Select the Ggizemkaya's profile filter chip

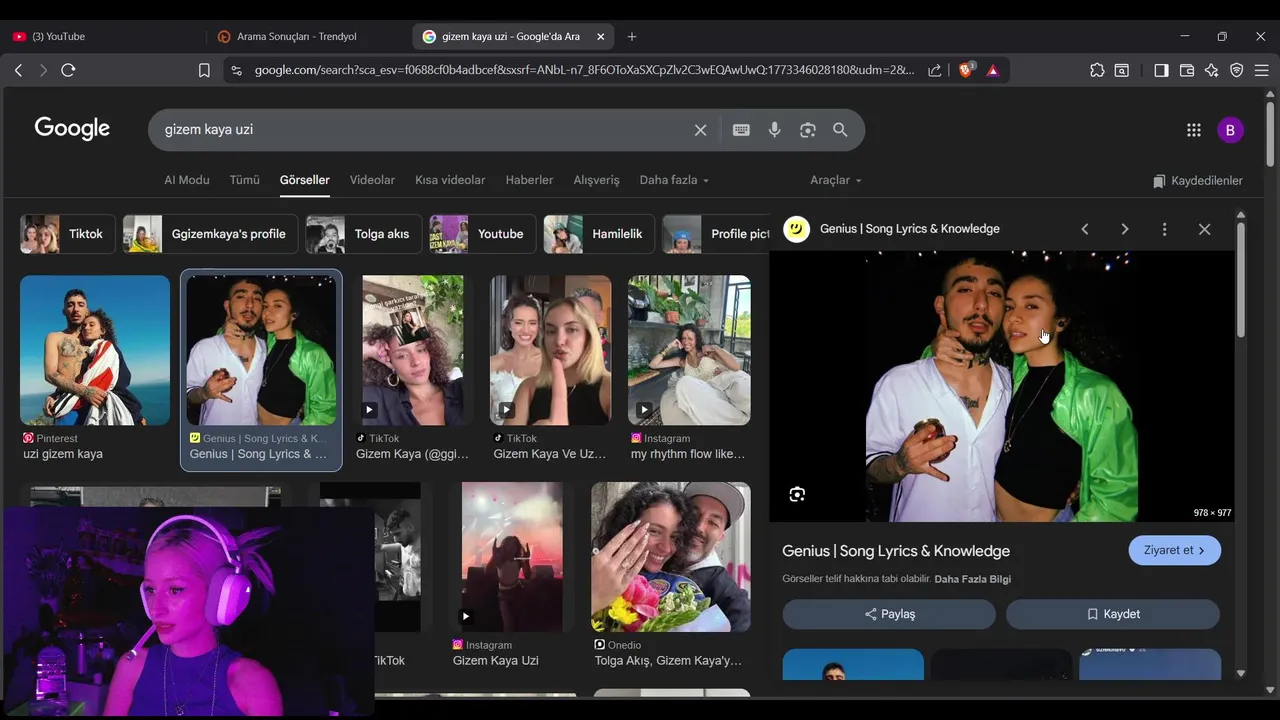210,234
